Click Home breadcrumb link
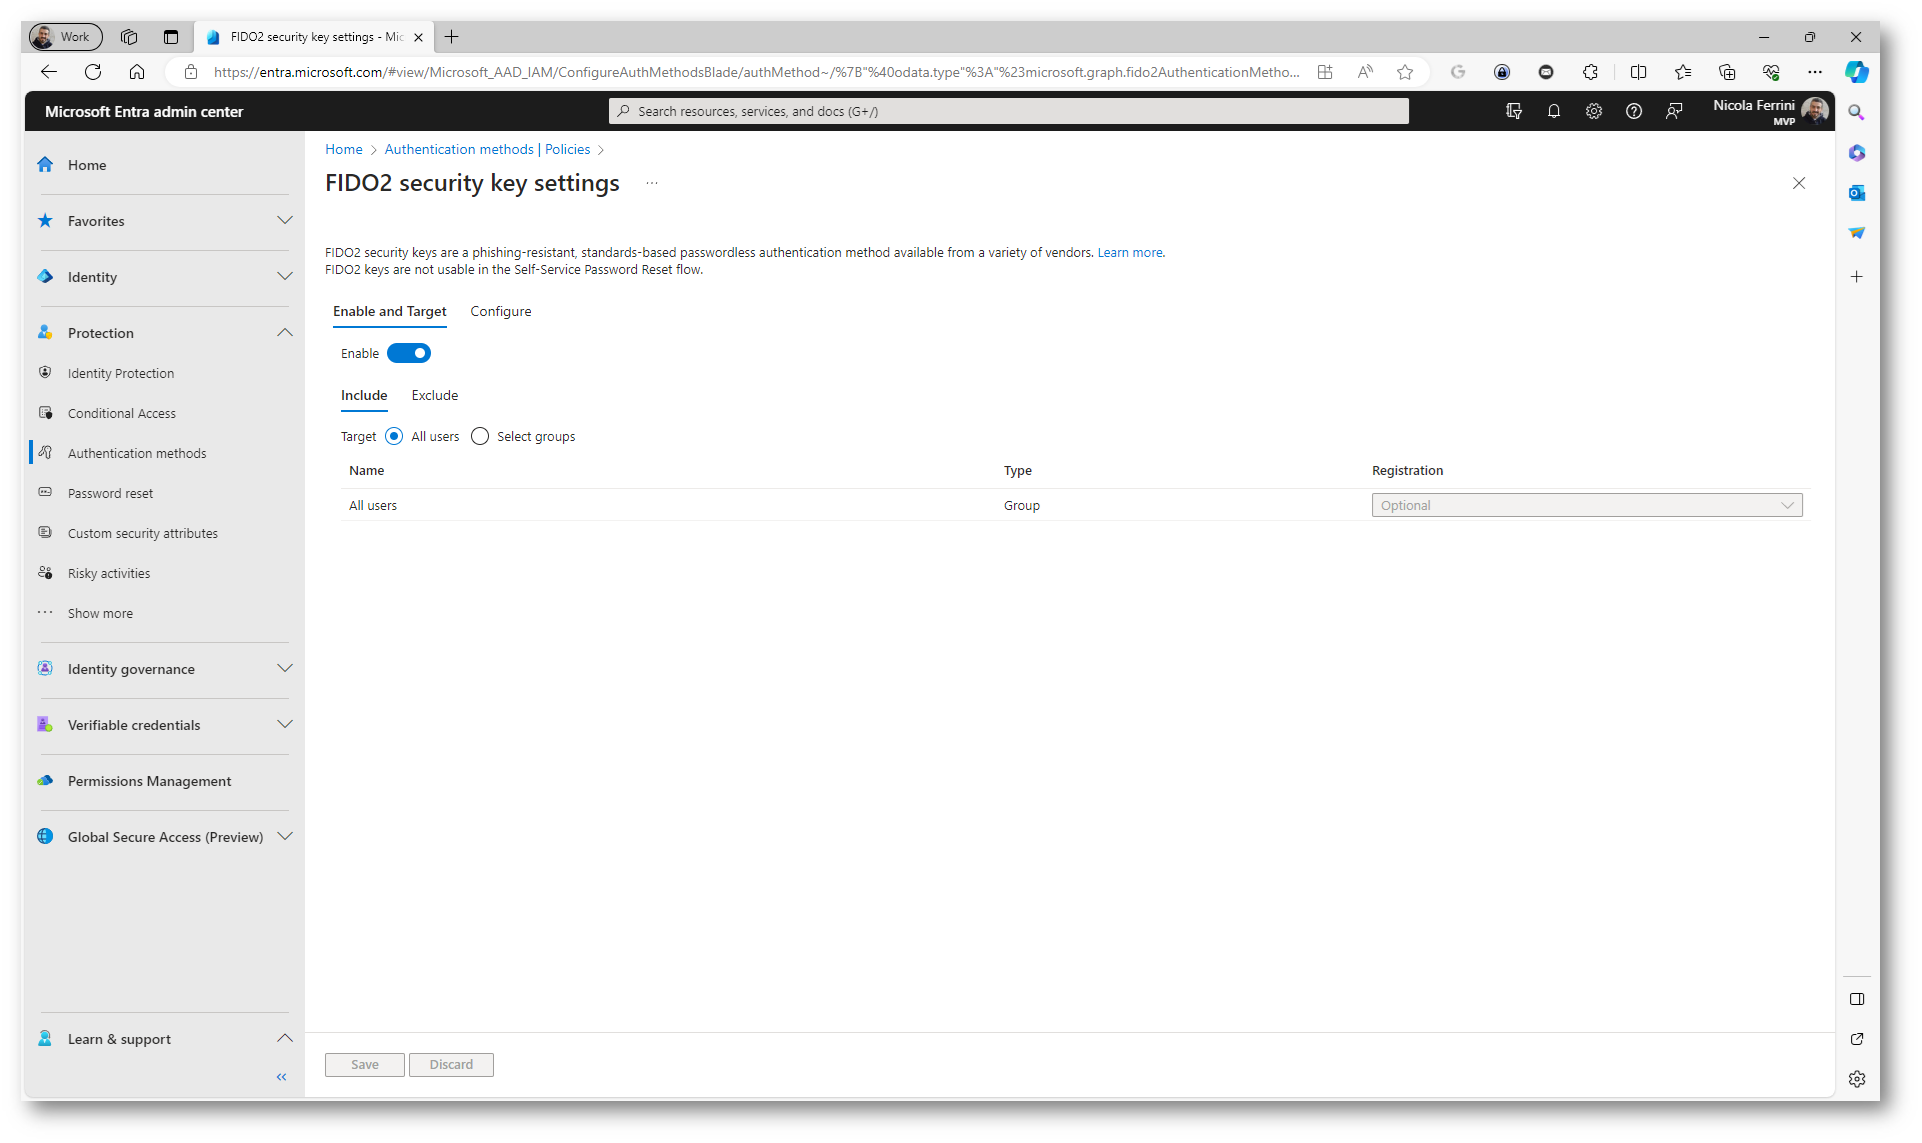Screen dimensions: 1922x1143 (x=344, y=150)
